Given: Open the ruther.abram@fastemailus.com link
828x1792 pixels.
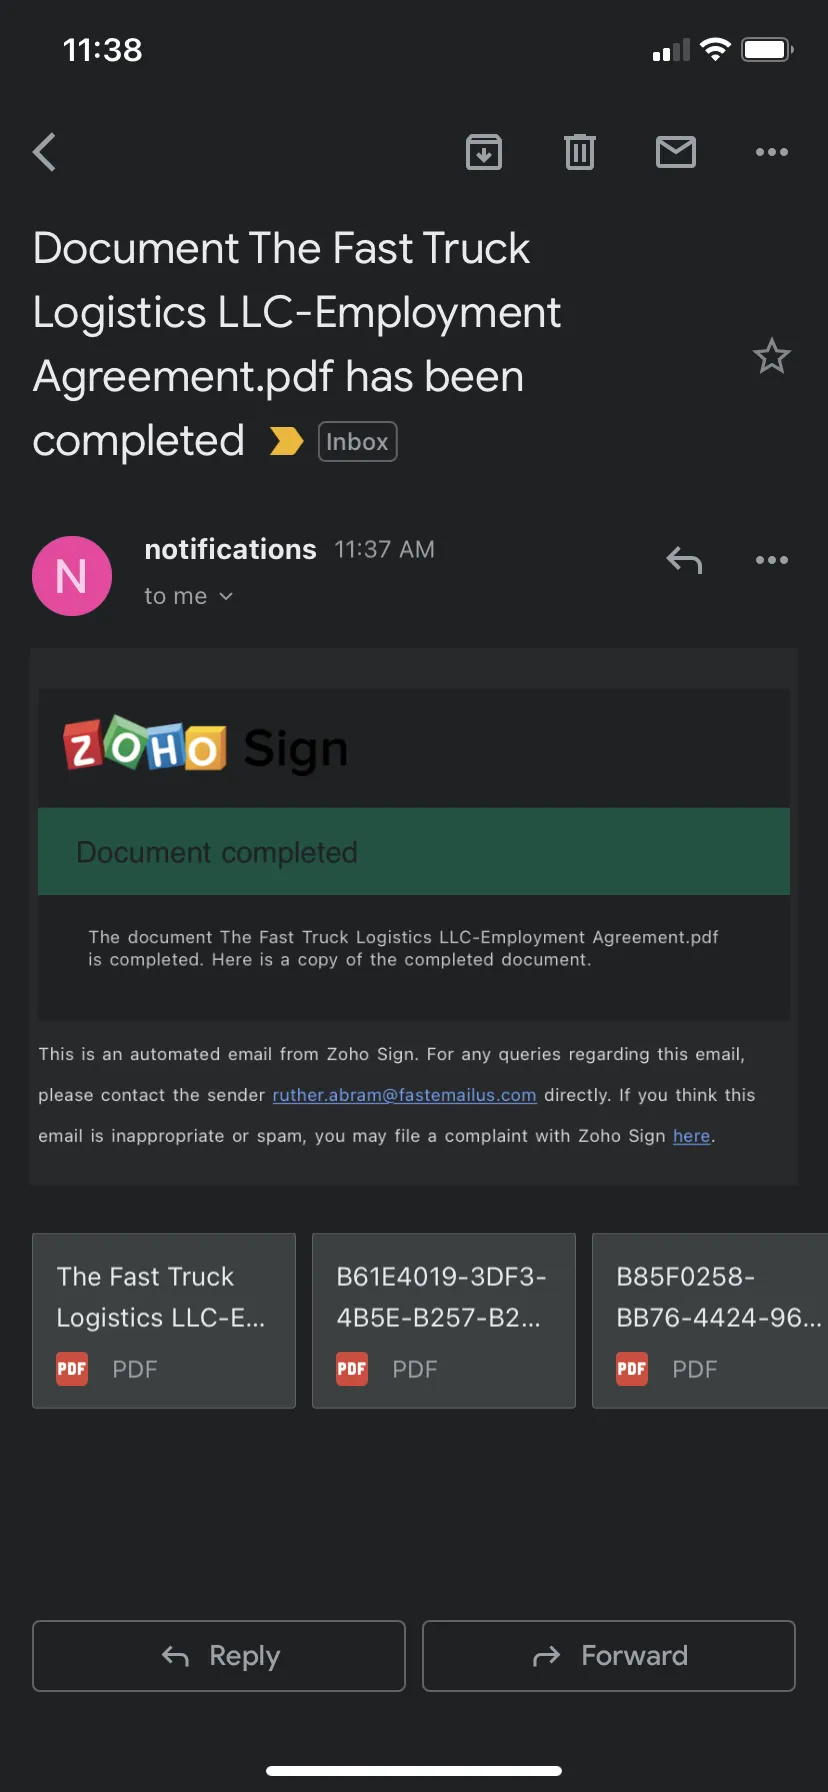Looking at the screenshot, I should pyautogui.click(x=404, y=1095).
